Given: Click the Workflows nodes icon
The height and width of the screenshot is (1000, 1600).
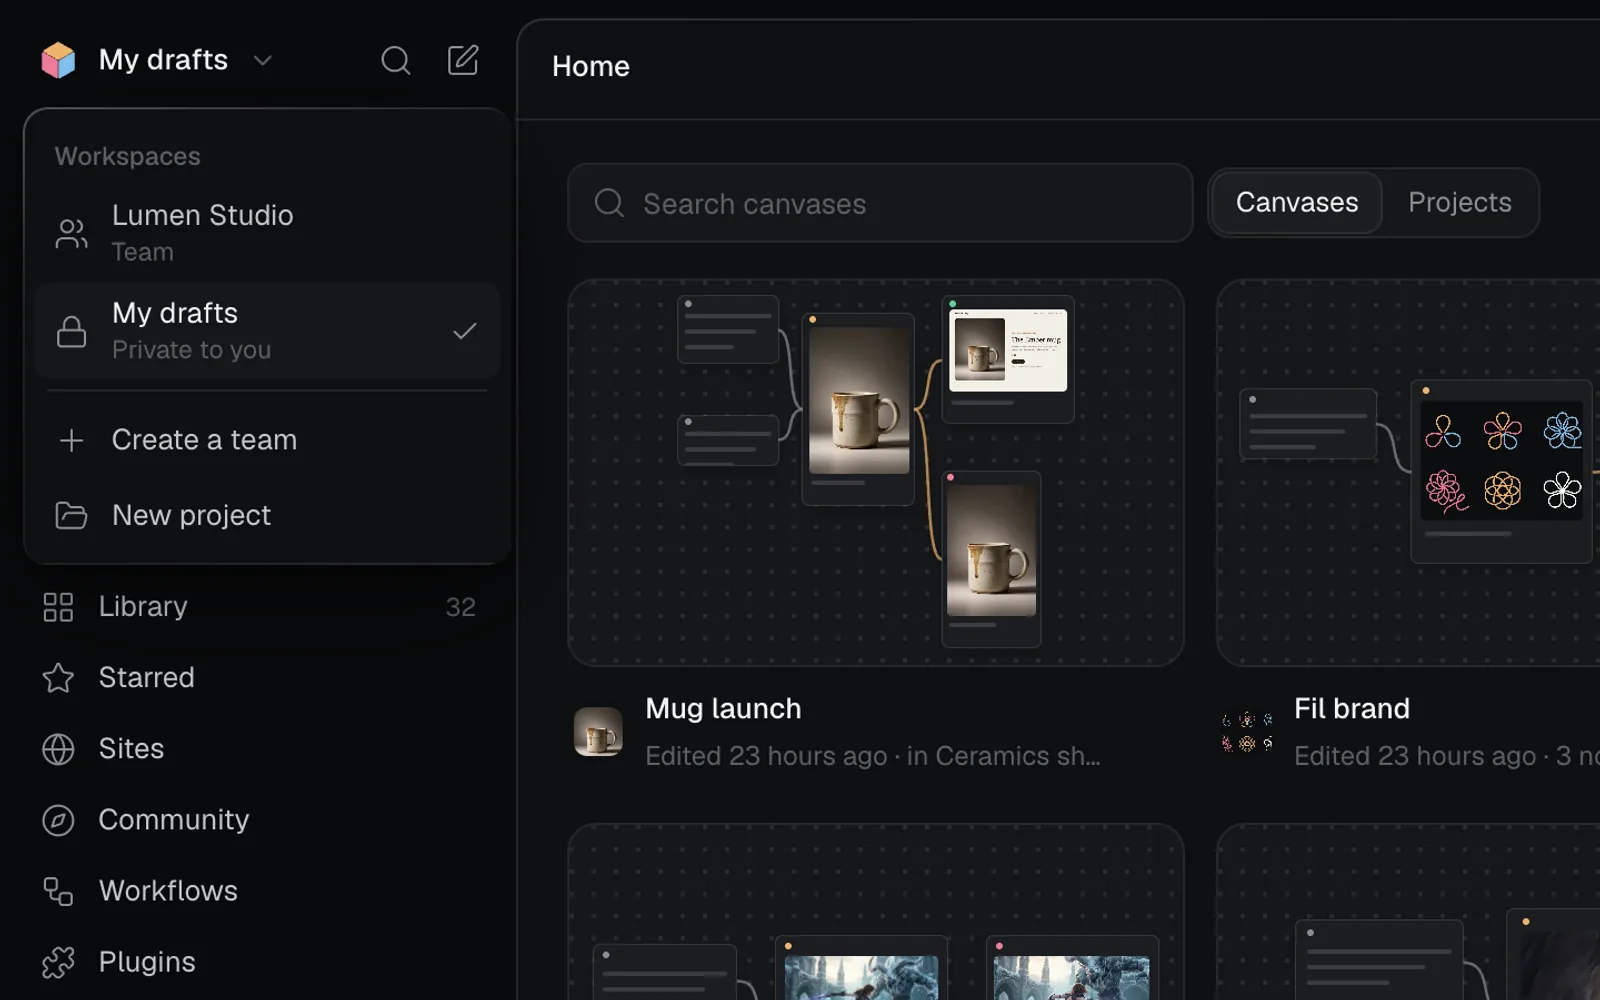Looking at the screenshot, I should click(58, 891).
